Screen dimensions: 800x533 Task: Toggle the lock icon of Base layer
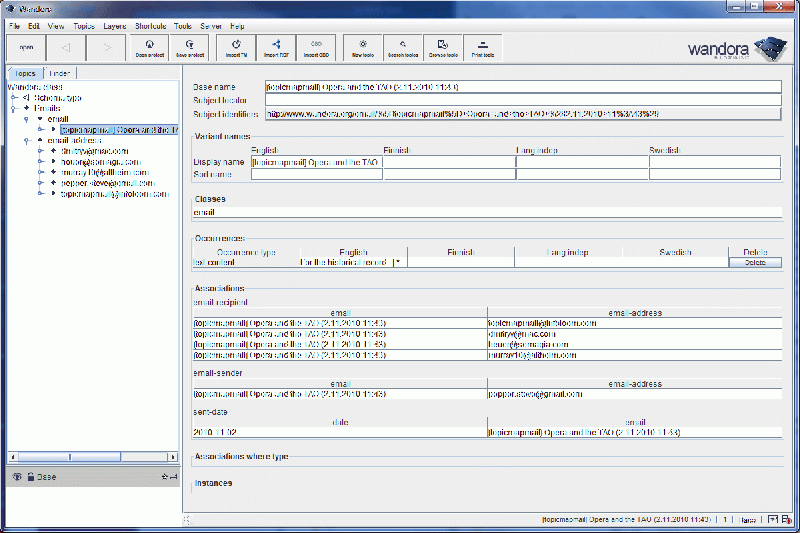[x=30, y=477]
